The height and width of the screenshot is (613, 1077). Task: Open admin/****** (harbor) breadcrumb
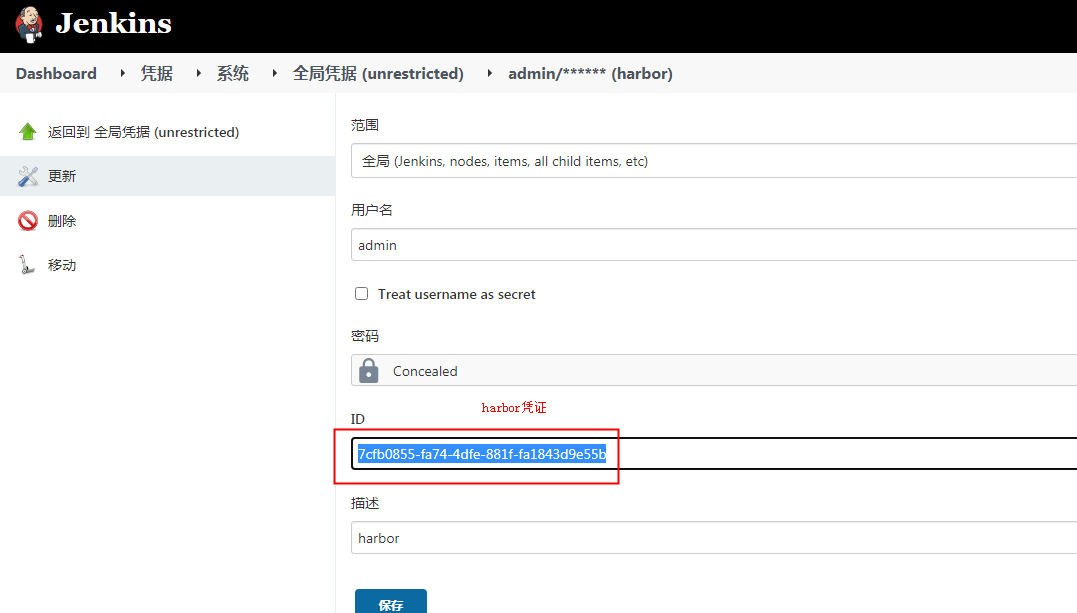click(590, 74)
